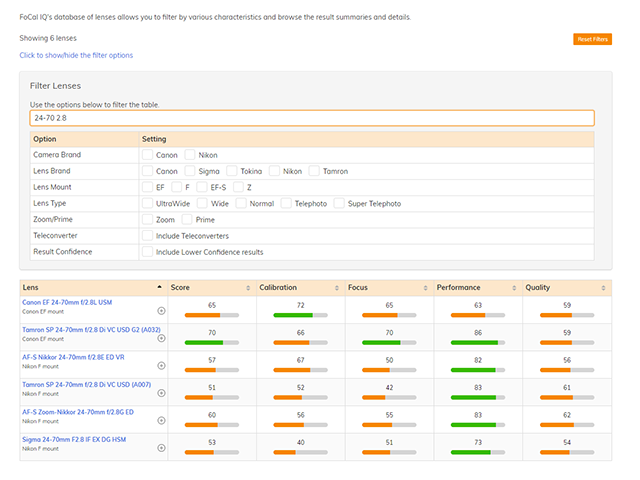Sort table by Lens column arrow

(160, 287)
